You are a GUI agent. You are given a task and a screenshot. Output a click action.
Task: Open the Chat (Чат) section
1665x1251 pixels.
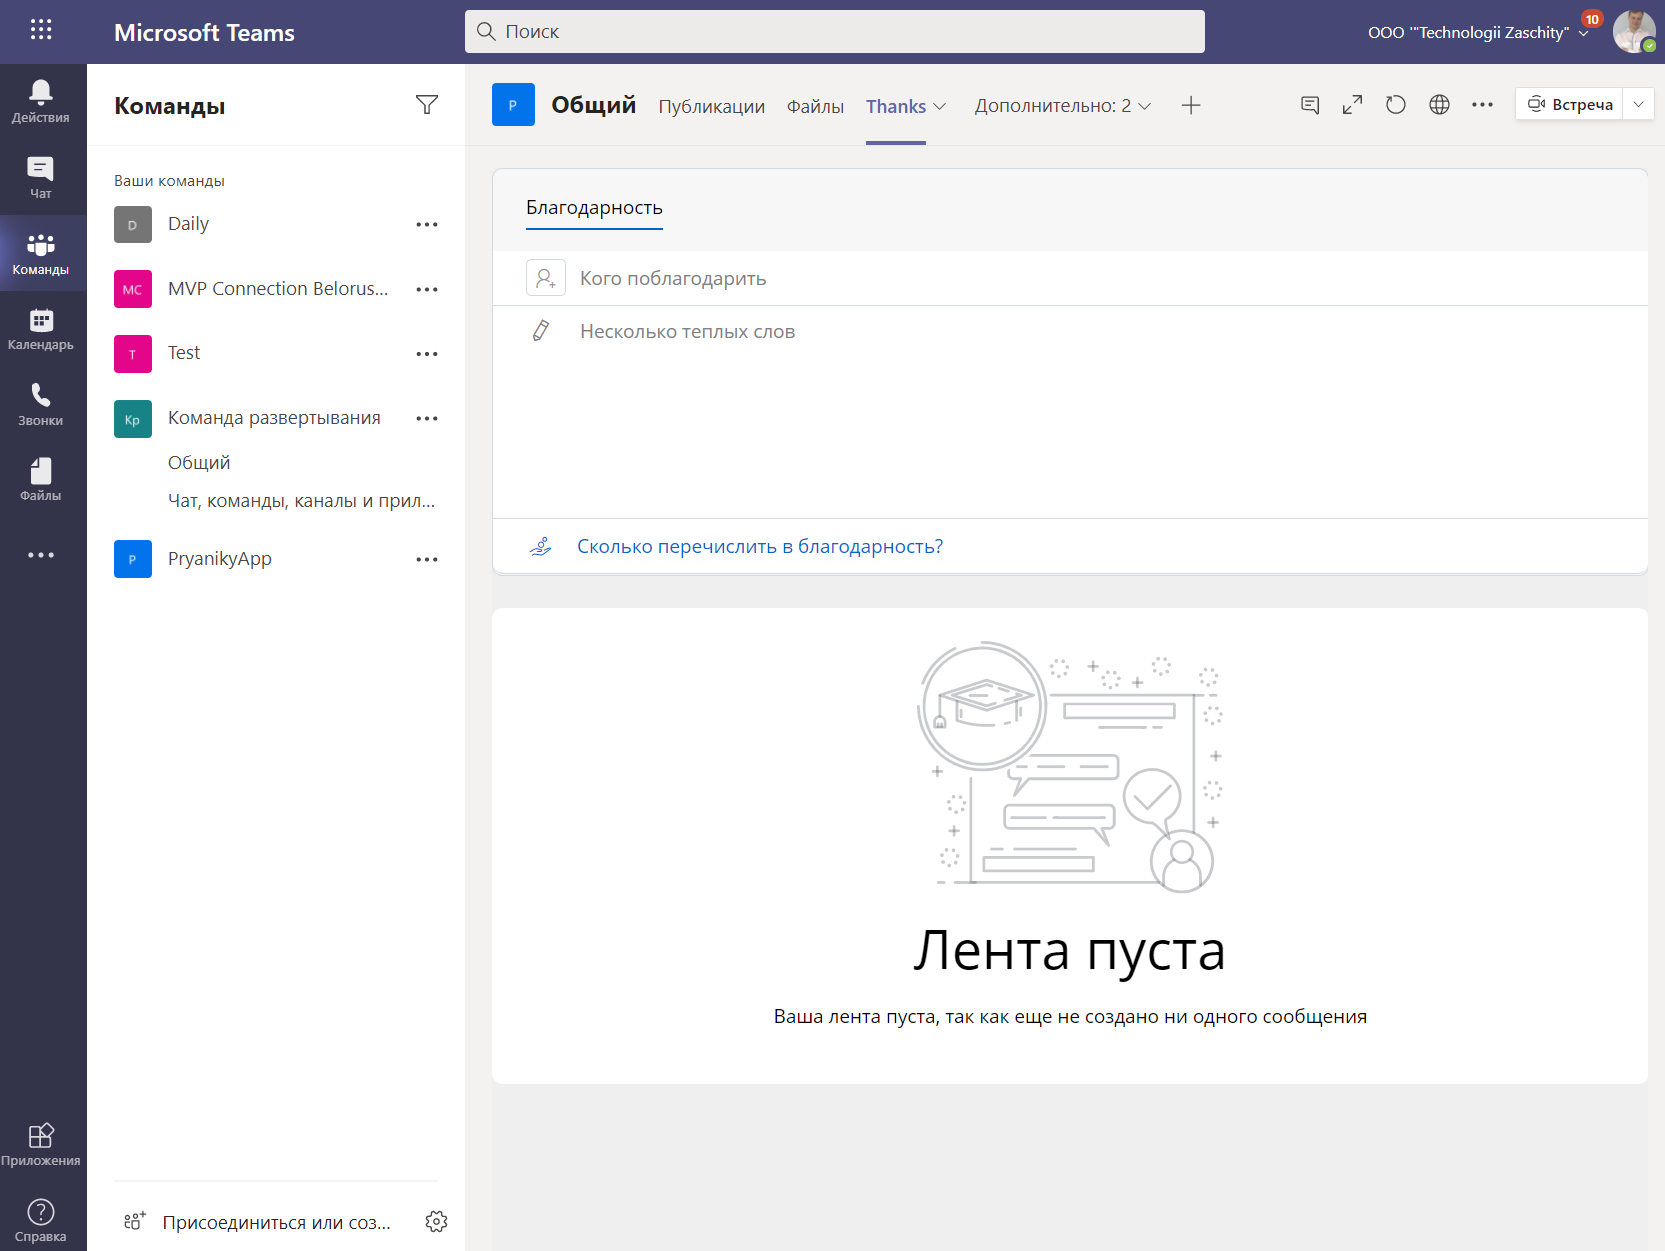41,177
